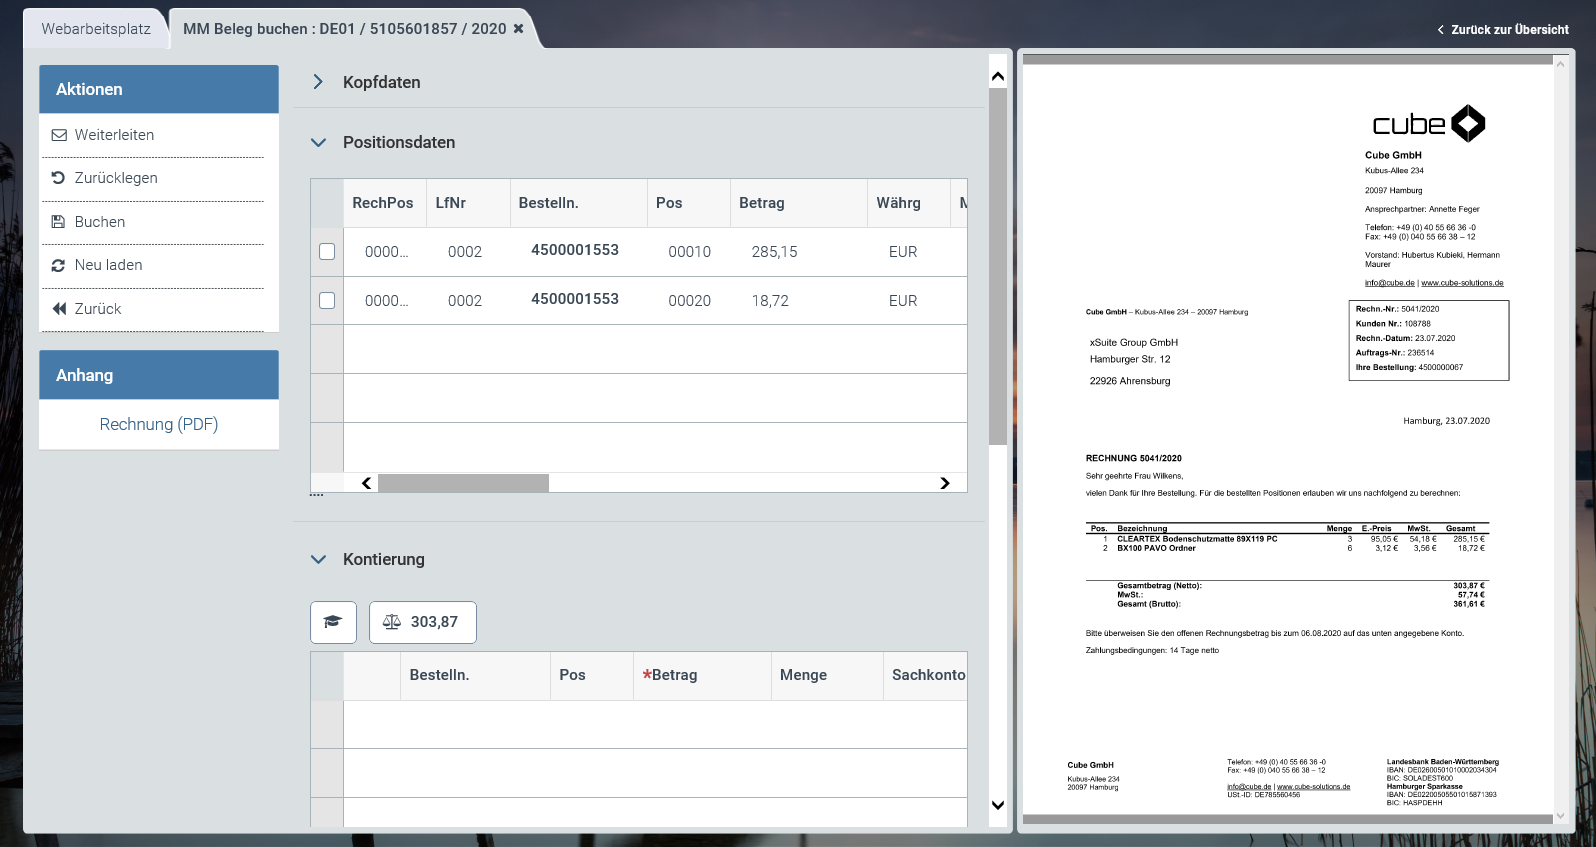The height and width of the screenshot is (847, 1596).
Task: Click the horizontal scrollbar thumb in Positionsdaten table
Action: coord(463,483)
